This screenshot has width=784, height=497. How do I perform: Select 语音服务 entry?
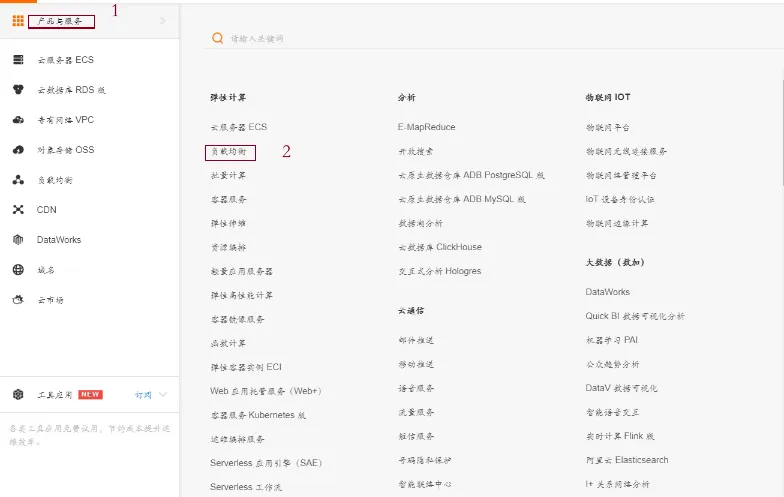pyautogui.click(x=416, y=388)
